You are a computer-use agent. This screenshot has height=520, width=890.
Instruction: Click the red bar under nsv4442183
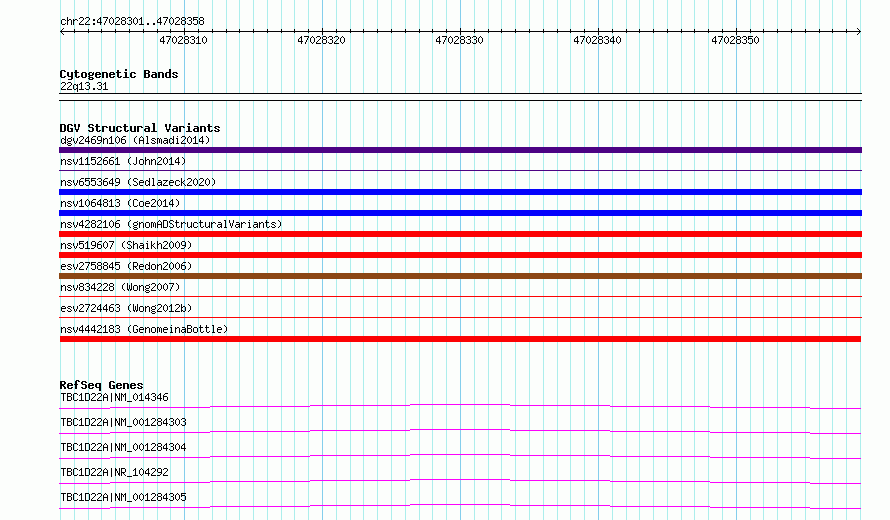click(x=460, y=339)
